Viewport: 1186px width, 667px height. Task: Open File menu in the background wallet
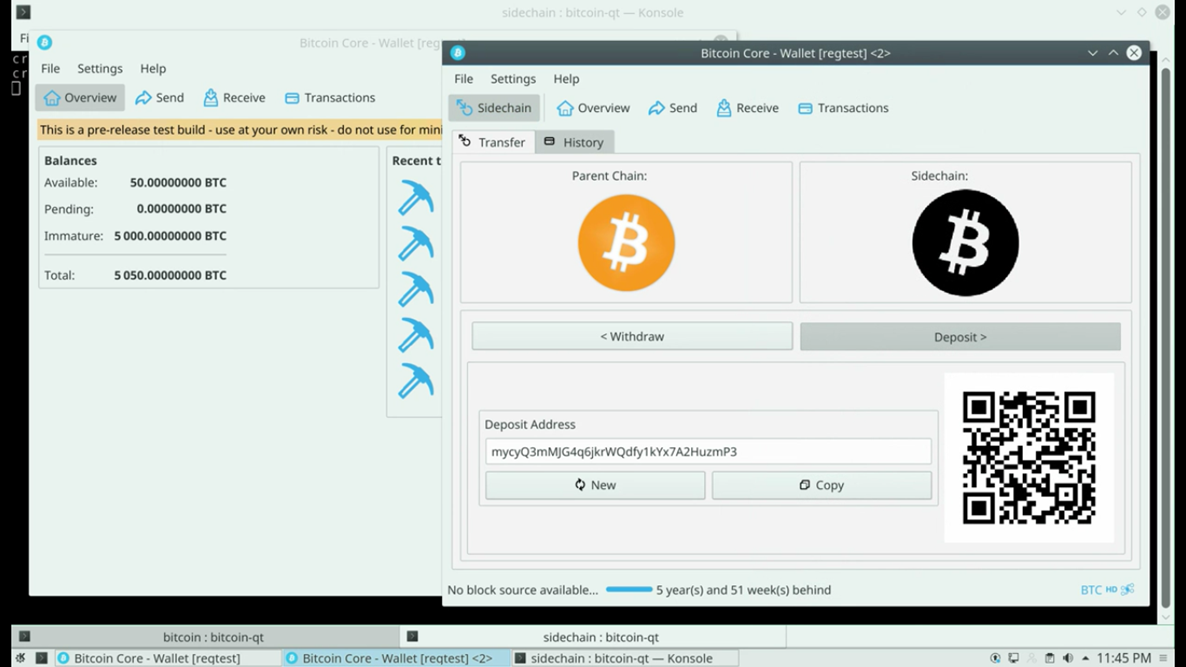click(51, 68)
